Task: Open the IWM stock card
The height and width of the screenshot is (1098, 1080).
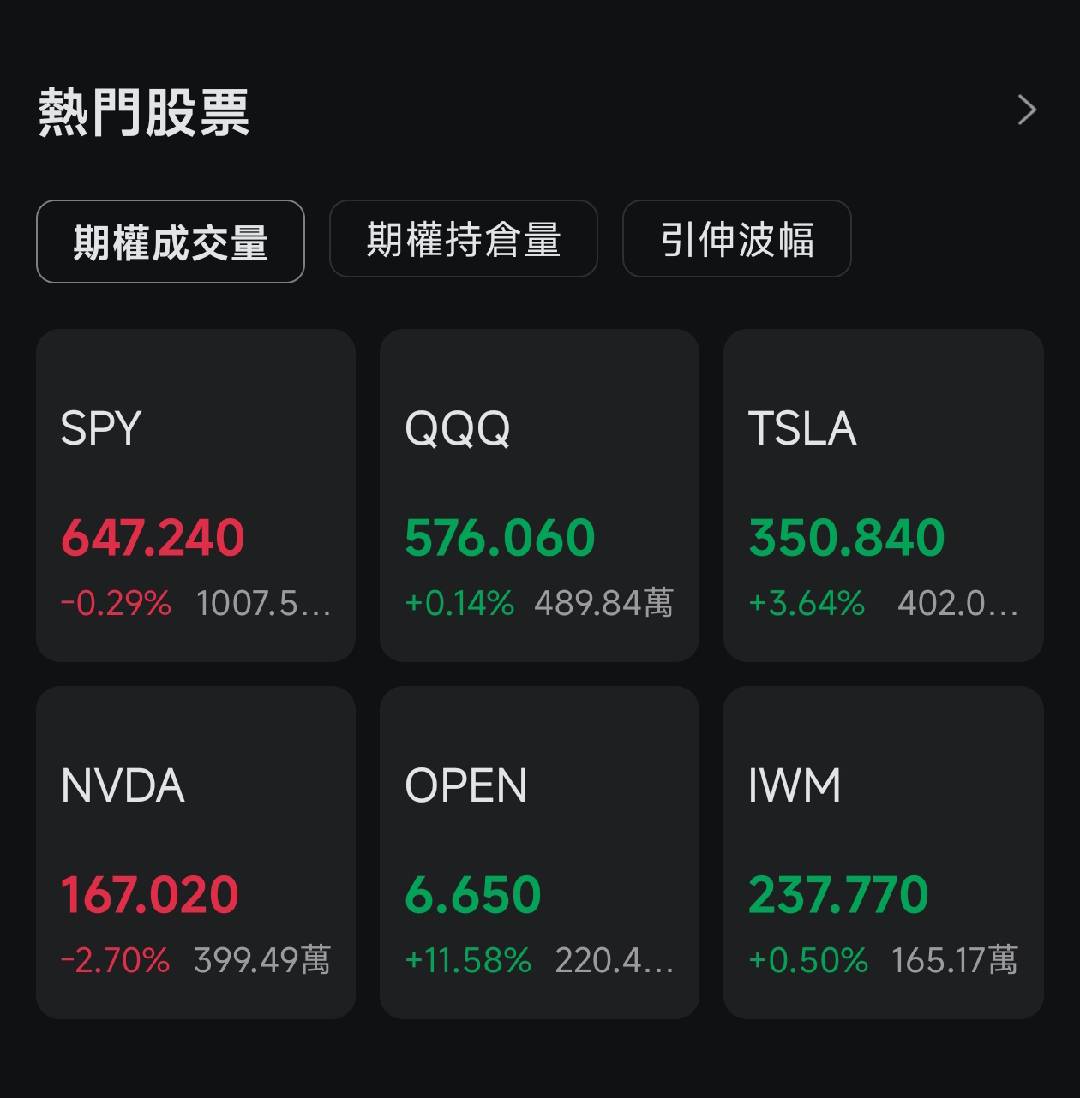Action: (x=883, y=852)
